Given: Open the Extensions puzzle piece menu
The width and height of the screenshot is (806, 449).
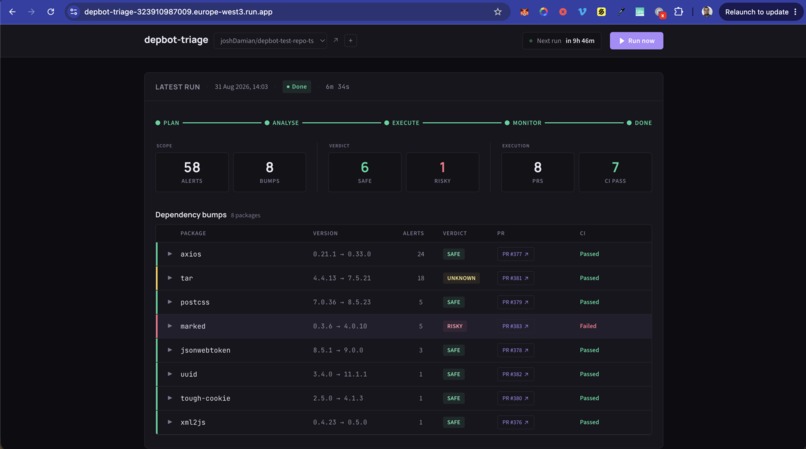Looking at the screenshot, I should tap(679, 12).
